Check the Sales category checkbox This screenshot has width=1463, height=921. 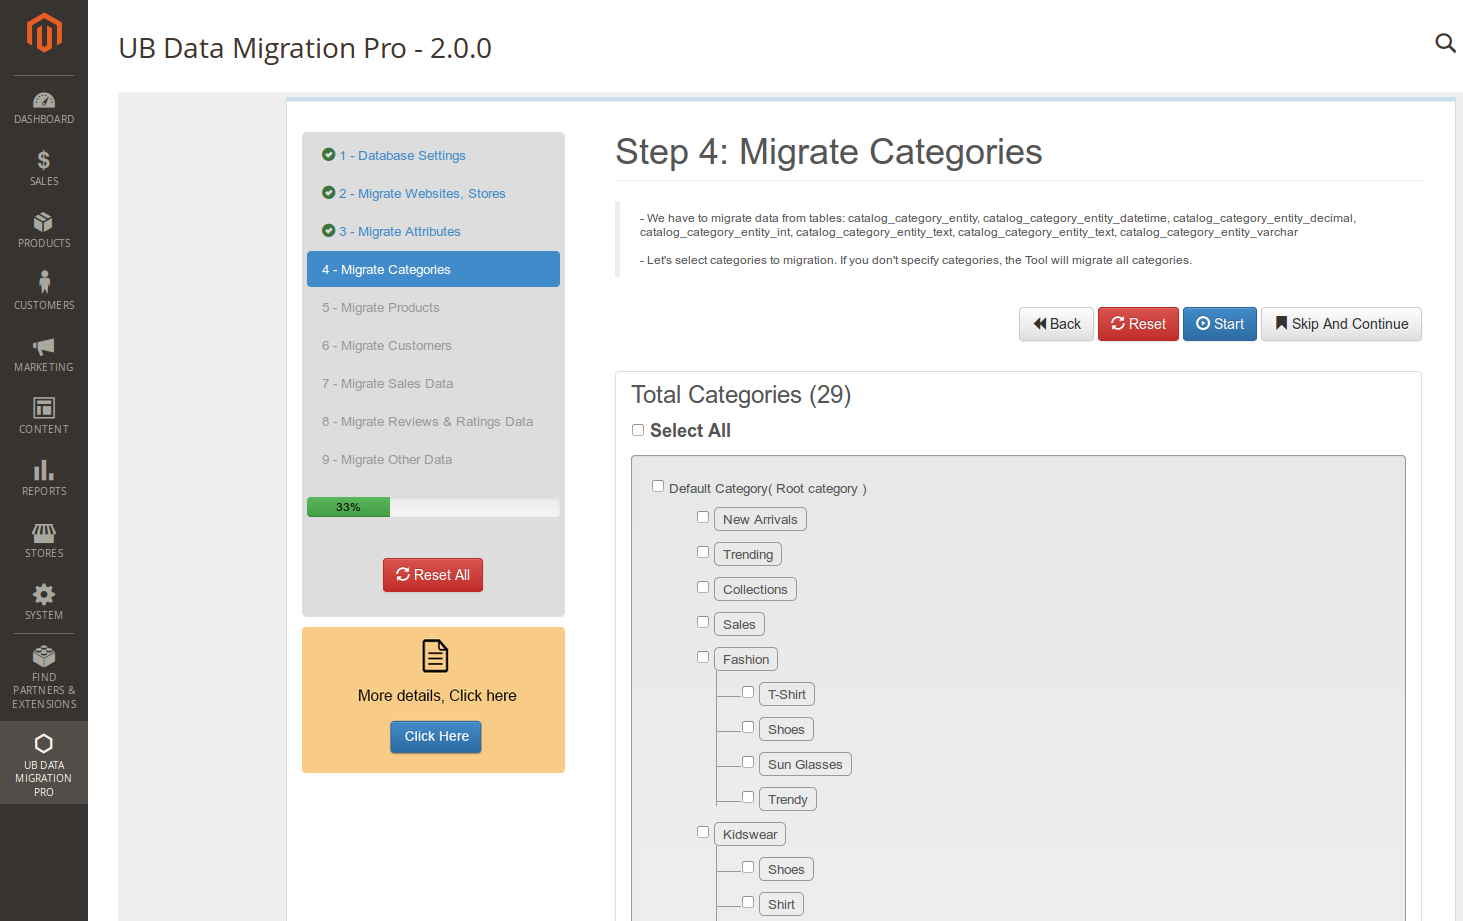click(x=703, y=622)
